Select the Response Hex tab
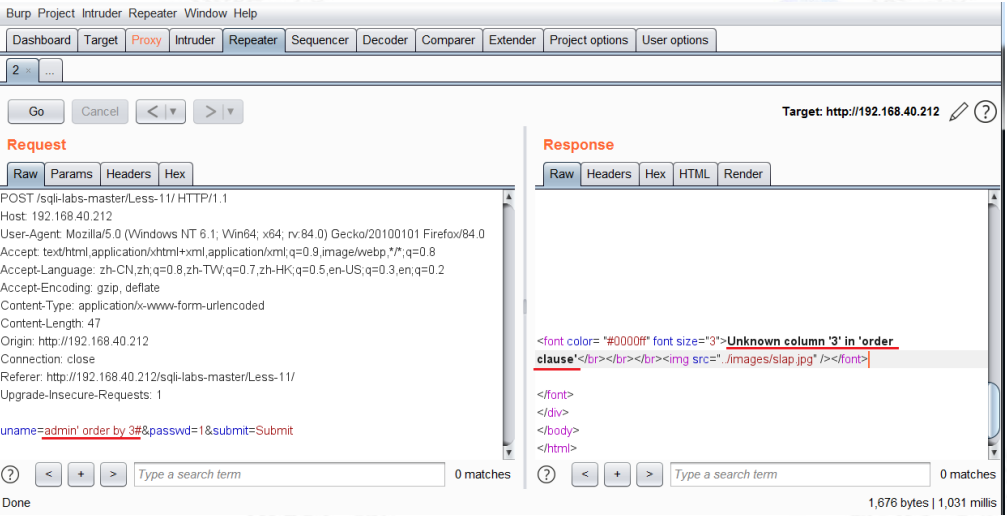 click(x=655, y=173)
